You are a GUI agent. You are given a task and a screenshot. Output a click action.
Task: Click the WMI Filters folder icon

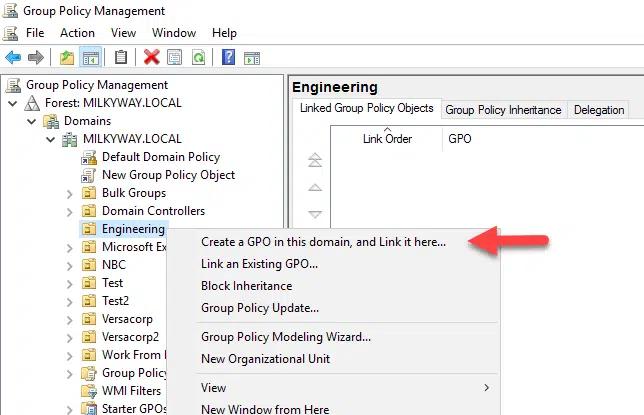pyautogui.click(x=89, y=391)
